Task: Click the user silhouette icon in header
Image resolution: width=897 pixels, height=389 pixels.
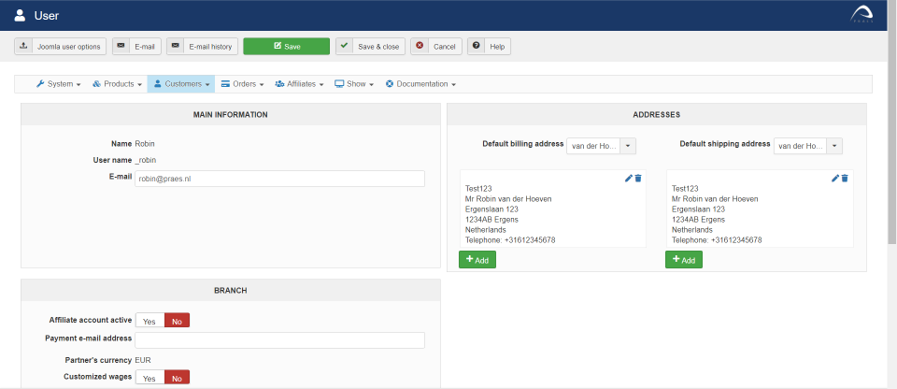Action: pyautogui.click(x=20, y=15)
